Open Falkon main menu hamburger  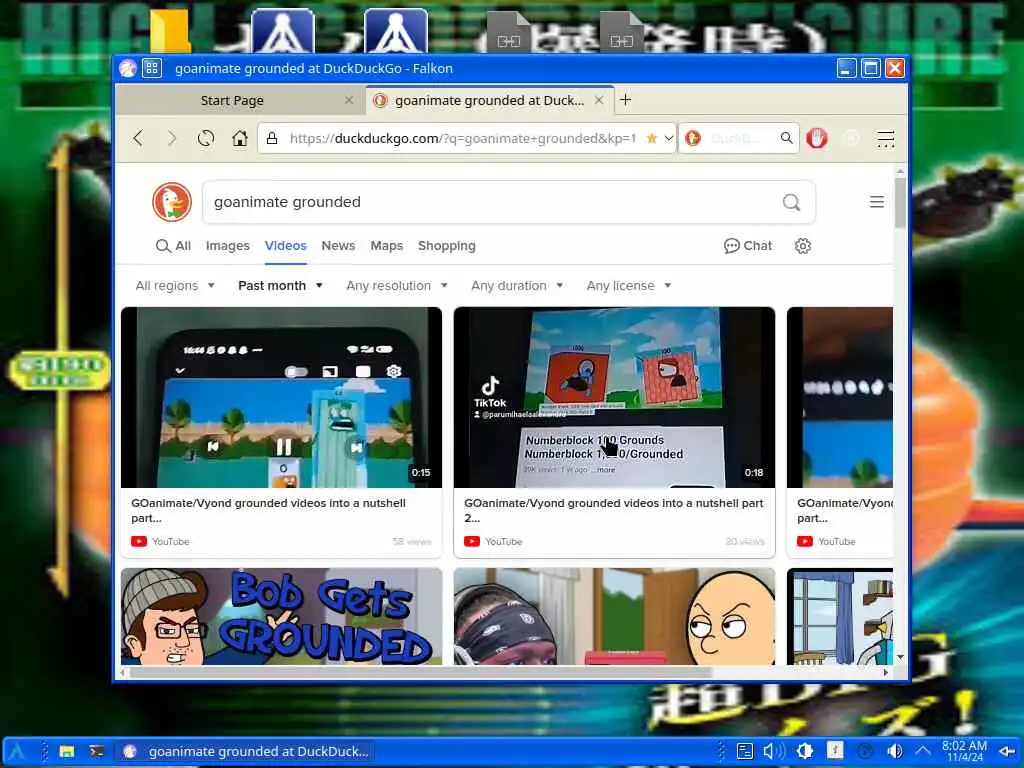pyautogui.click(x=886, y=138)
